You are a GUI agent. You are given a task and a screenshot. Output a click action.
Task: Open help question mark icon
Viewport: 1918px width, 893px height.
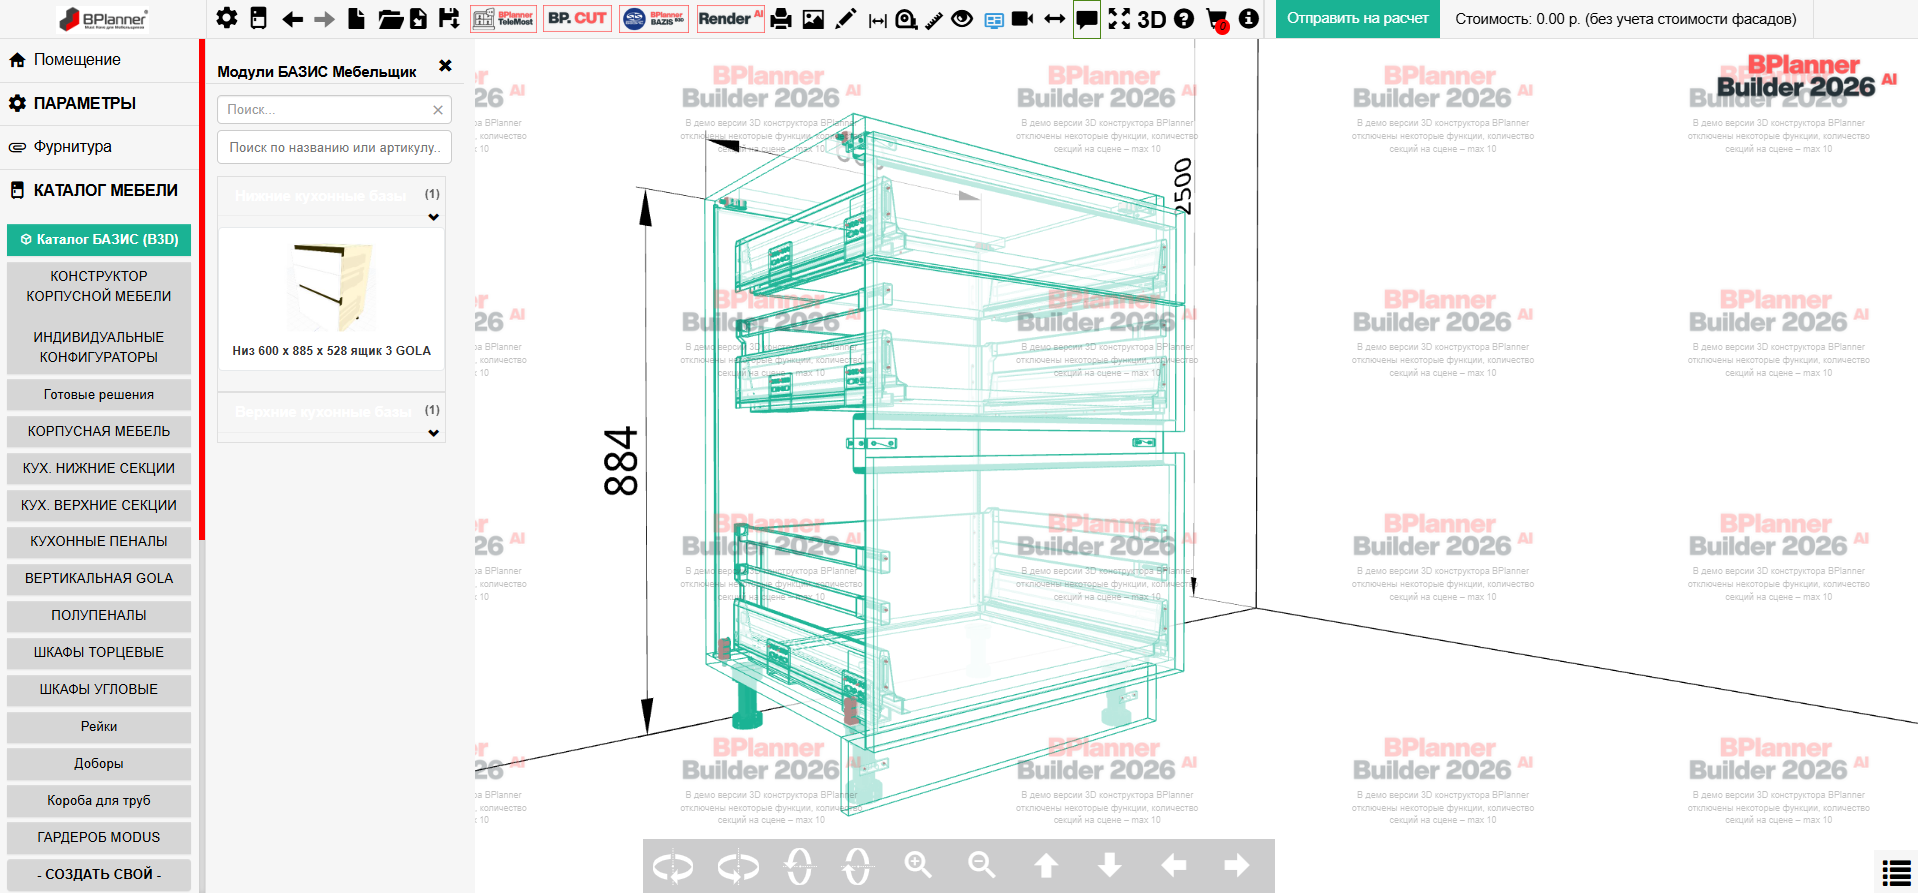tap(1184, 18)
